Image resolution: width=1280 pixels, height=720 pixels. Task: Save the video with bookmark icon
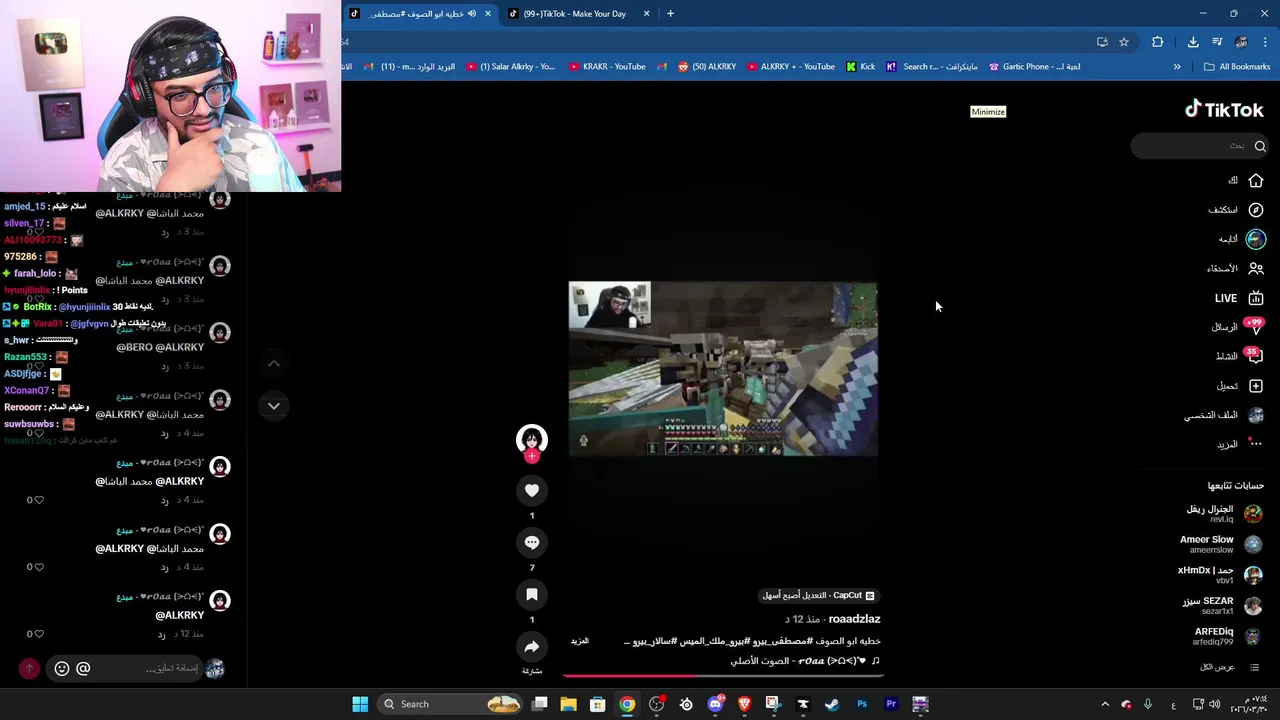[532, 594]
